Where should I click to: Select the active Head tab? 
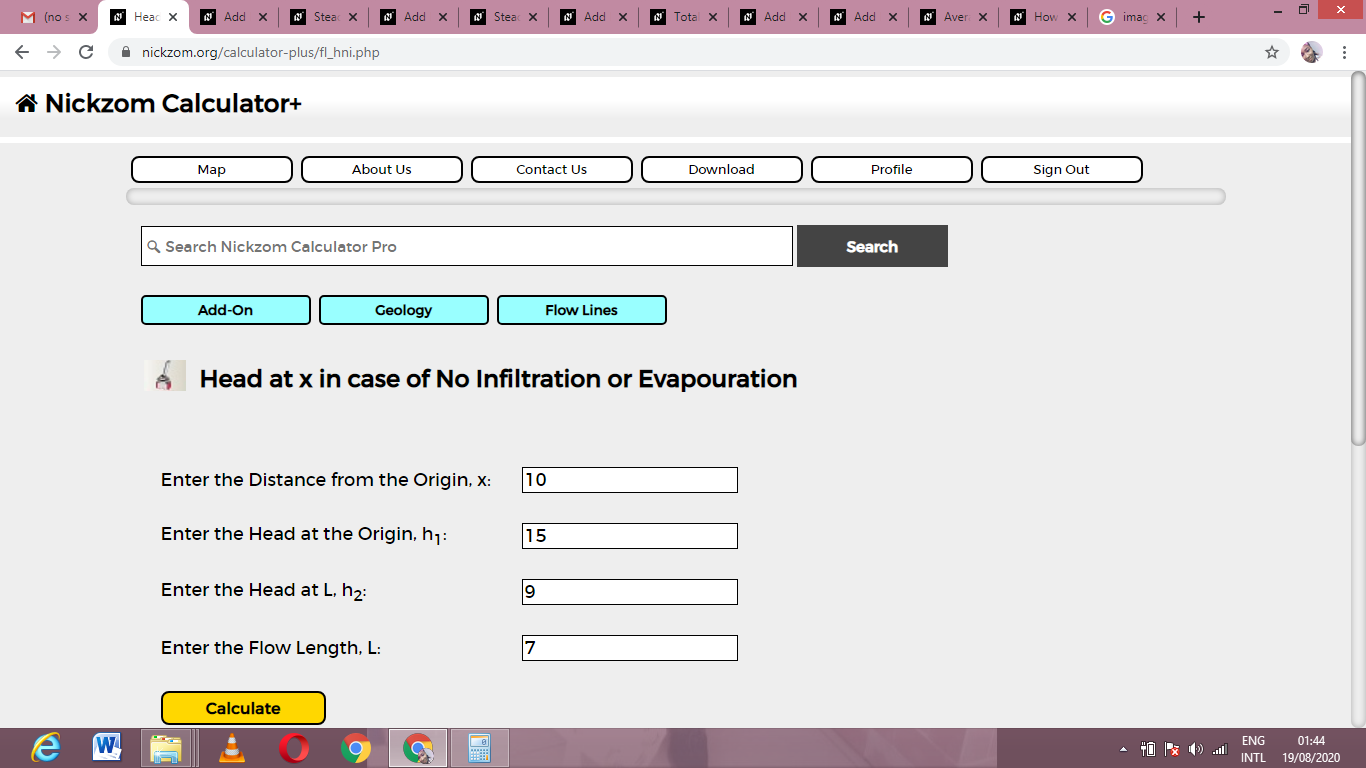(142, 17)
